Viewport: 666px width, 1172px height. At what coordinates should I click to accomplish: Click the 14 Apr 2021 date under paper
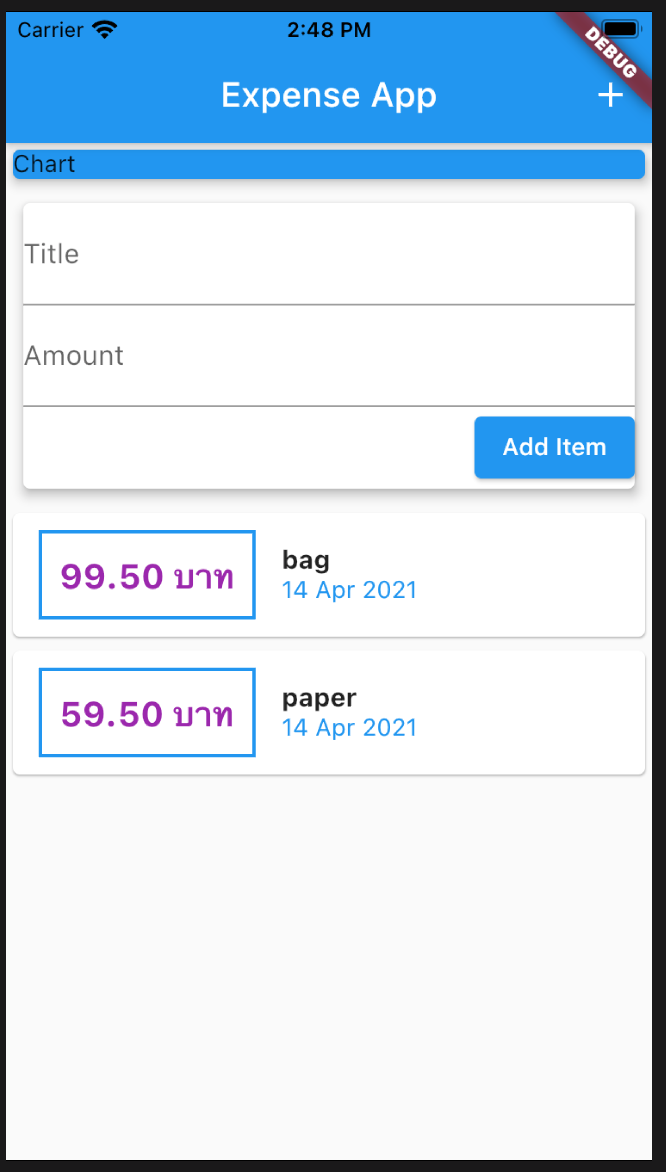[349, 728]
